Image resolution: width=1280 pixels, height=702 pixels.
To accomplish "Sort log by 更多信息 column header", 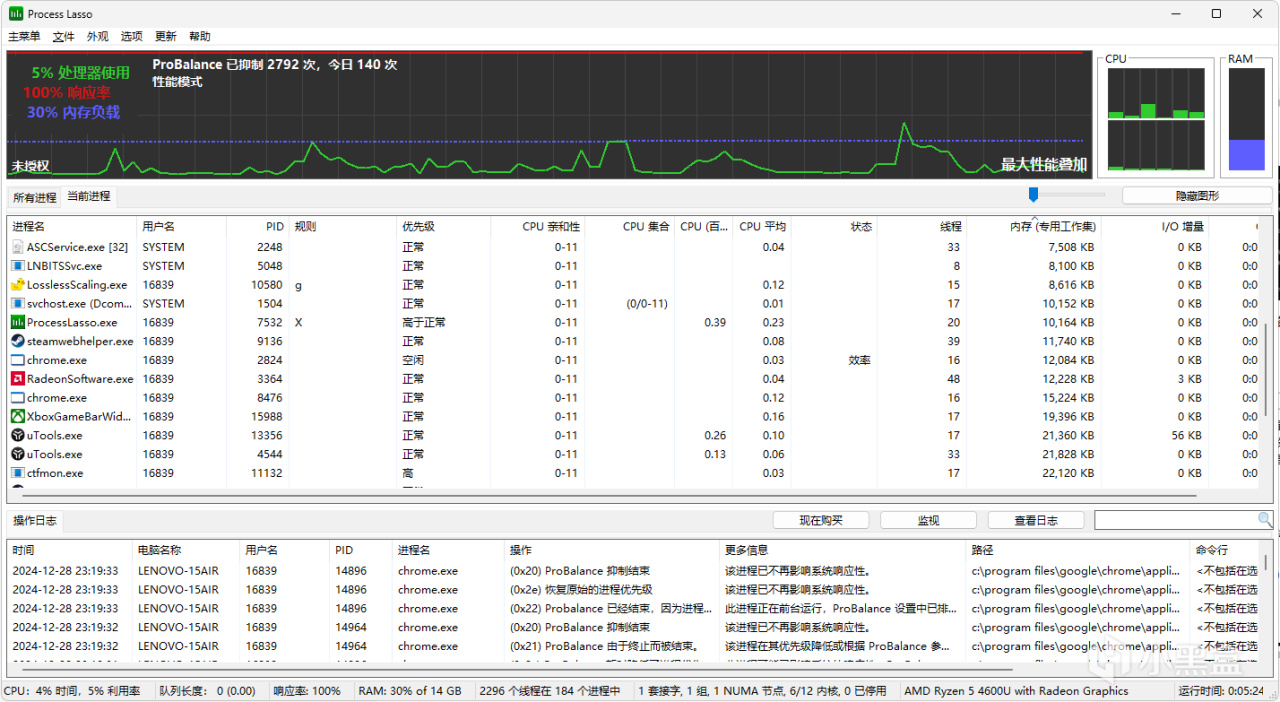I will click(x=843, y=550).
